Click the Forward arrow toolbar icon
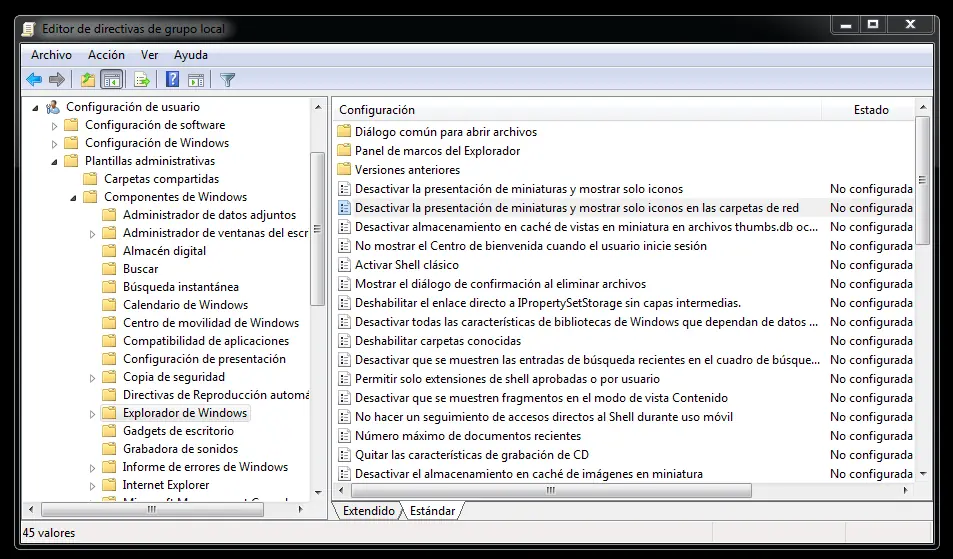 click(x=57, y=80)
